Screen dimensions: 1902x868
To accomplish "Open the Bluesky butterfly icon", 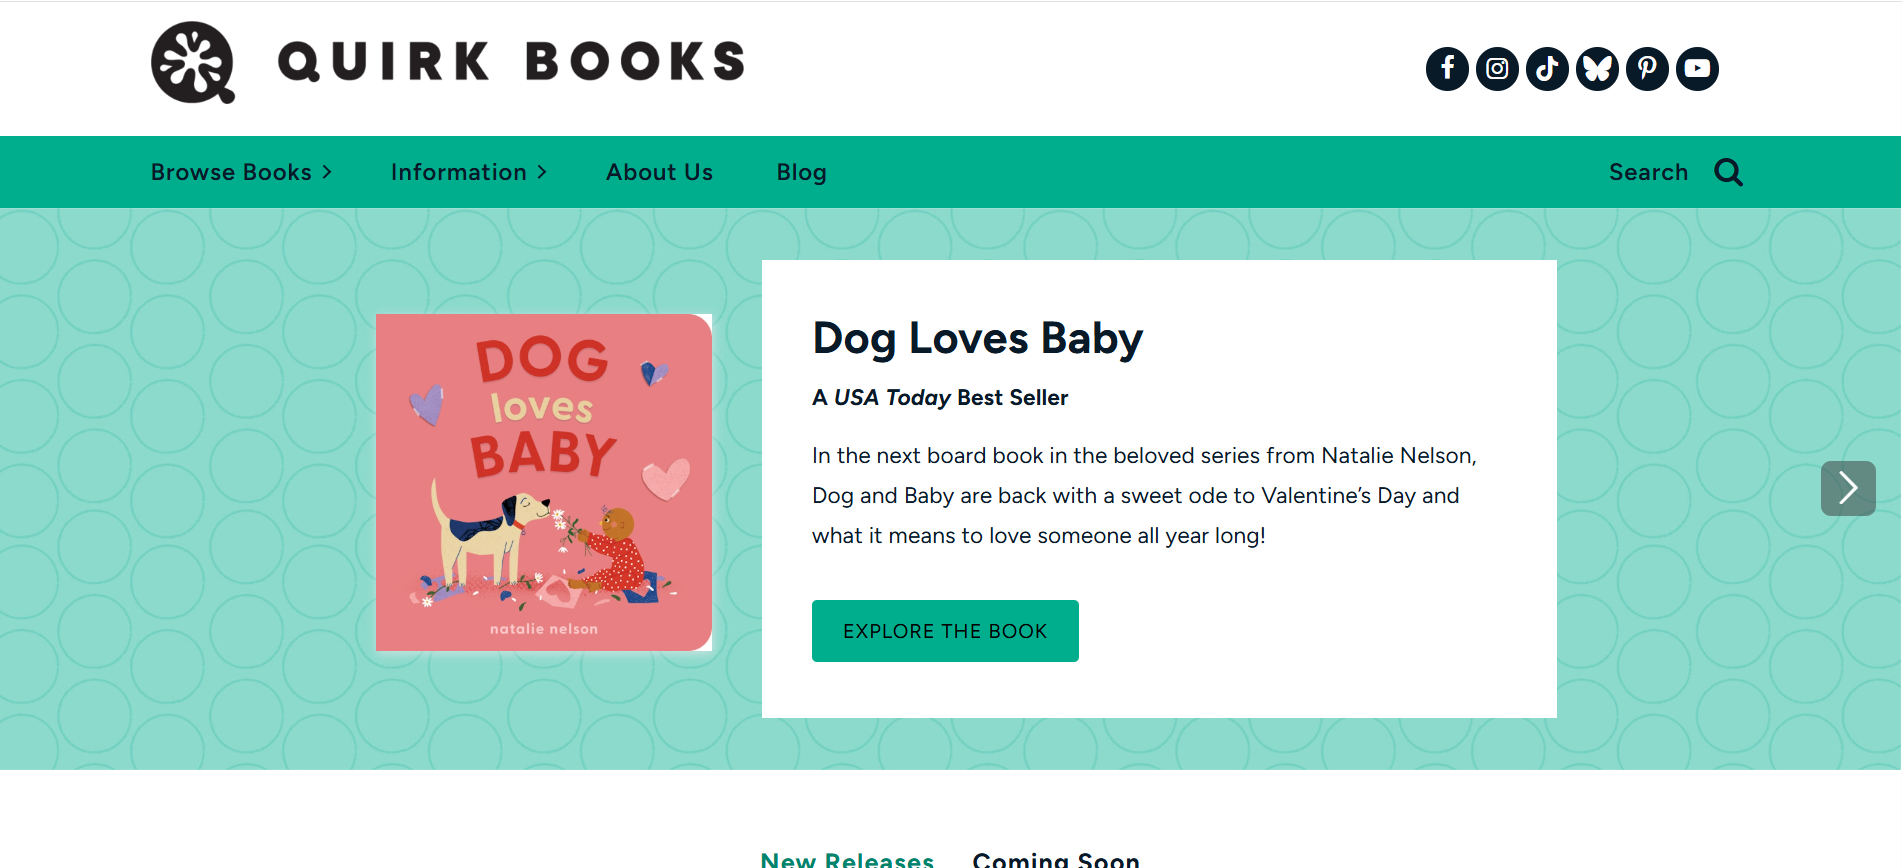I will (x=1597, y=69).
